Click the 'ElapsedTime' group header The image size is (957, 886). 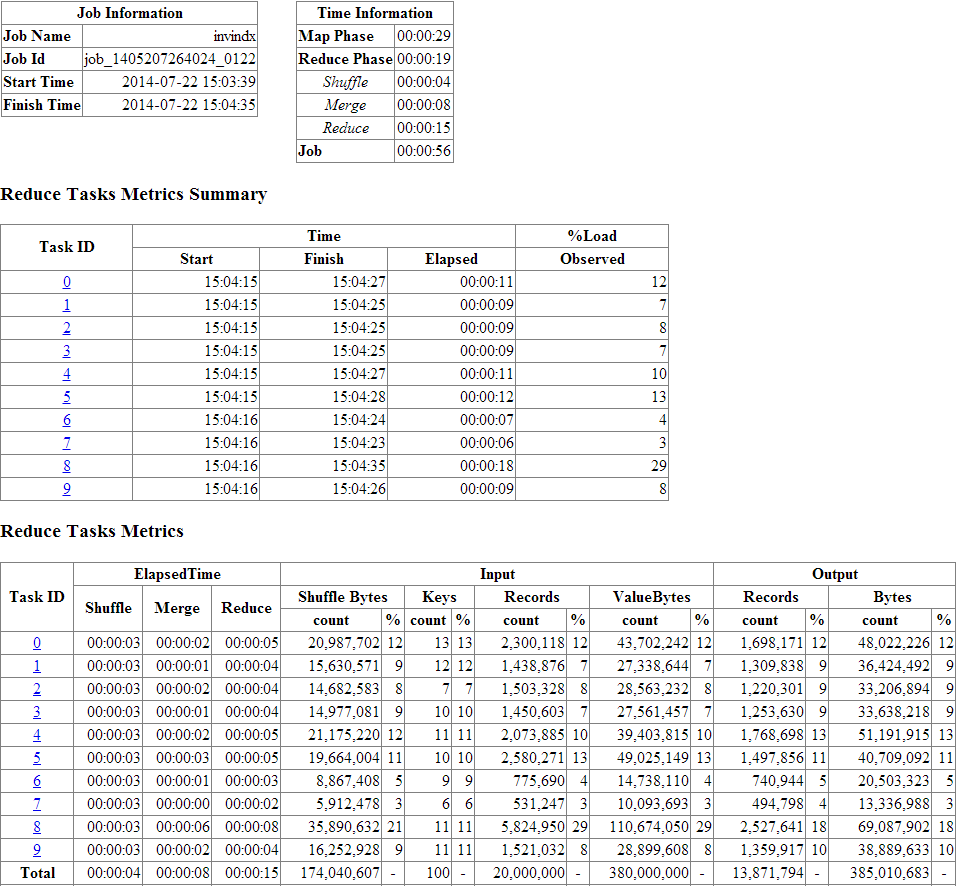(x=177, y=574)
